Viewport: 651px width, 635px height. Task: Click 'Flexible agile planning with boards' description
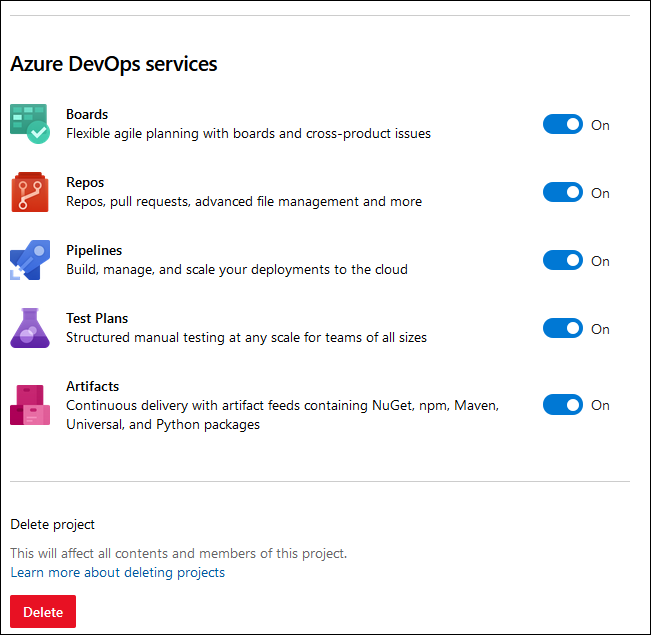click(249, 134)
